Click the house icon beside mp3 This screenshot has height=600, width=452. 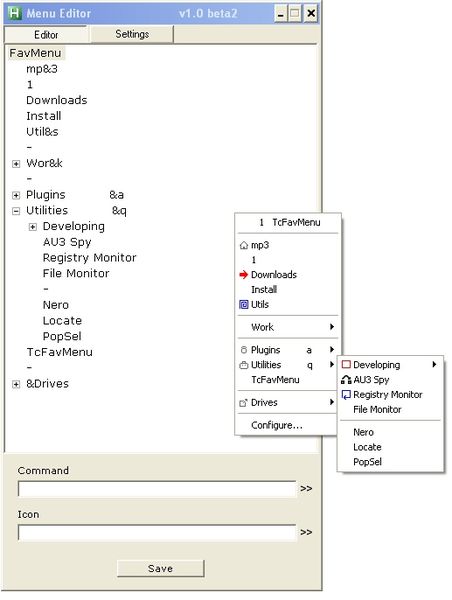(x=243, y=245)
